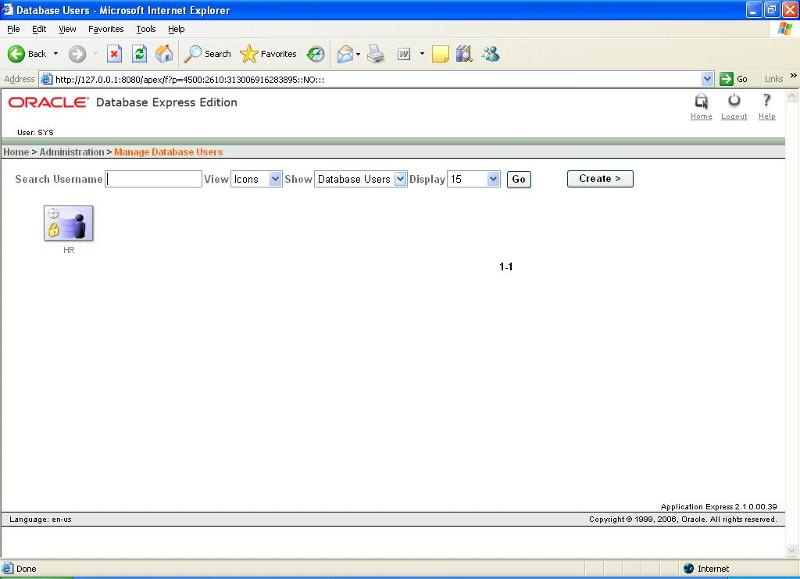800x579 pixels.
Task: Open the Favorites star toolbar button
Action: coord(268,54)
